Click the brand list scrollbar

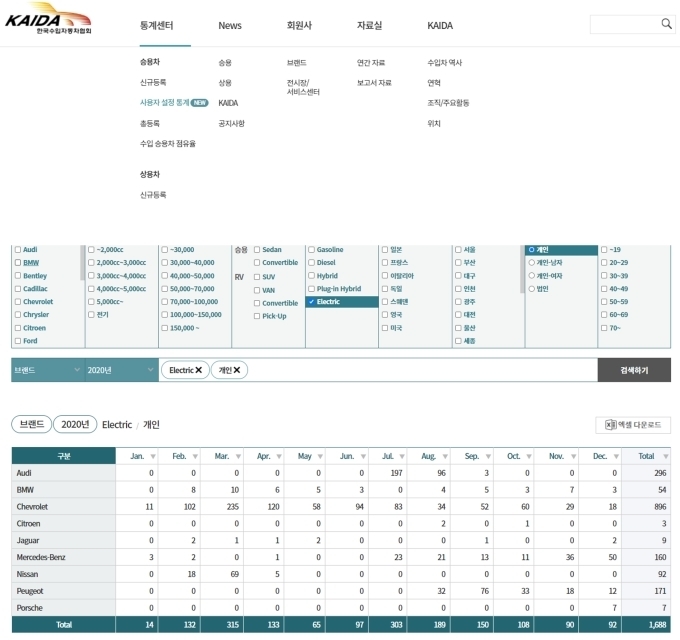[x=82, y=263]
